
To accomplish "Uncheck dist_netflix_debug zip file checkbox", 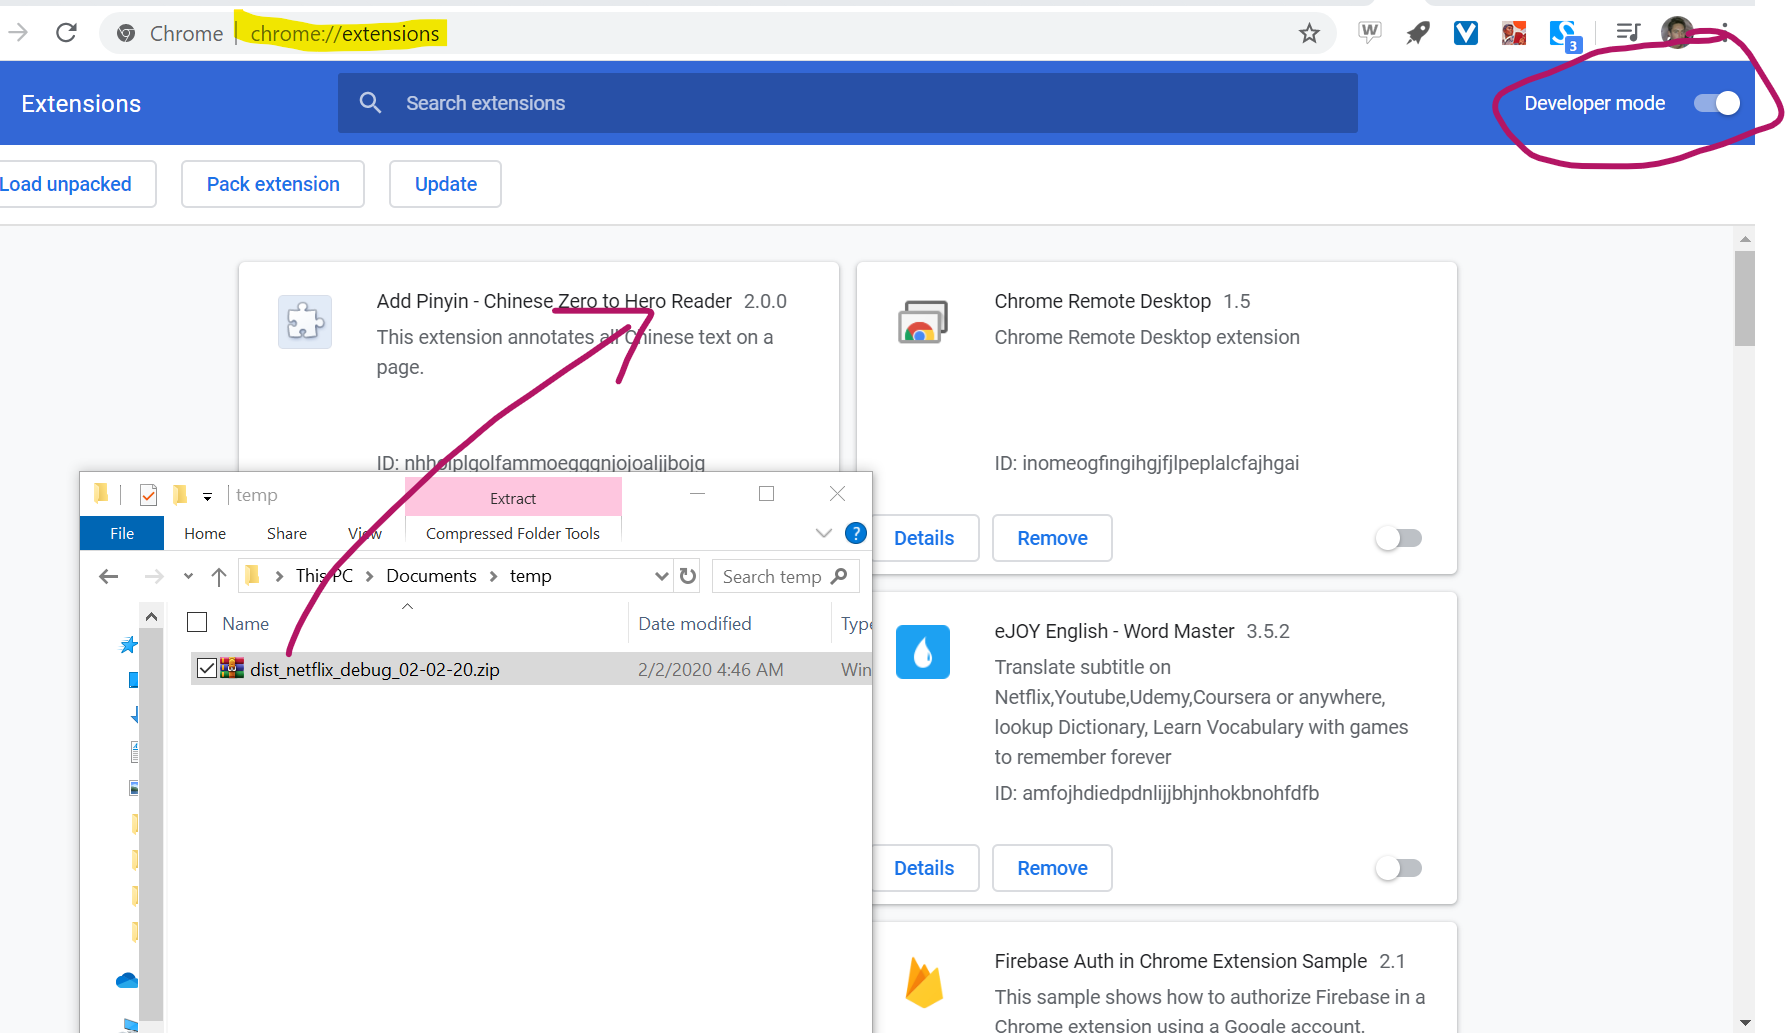I will pyautogui.click(x=207, y=668).
